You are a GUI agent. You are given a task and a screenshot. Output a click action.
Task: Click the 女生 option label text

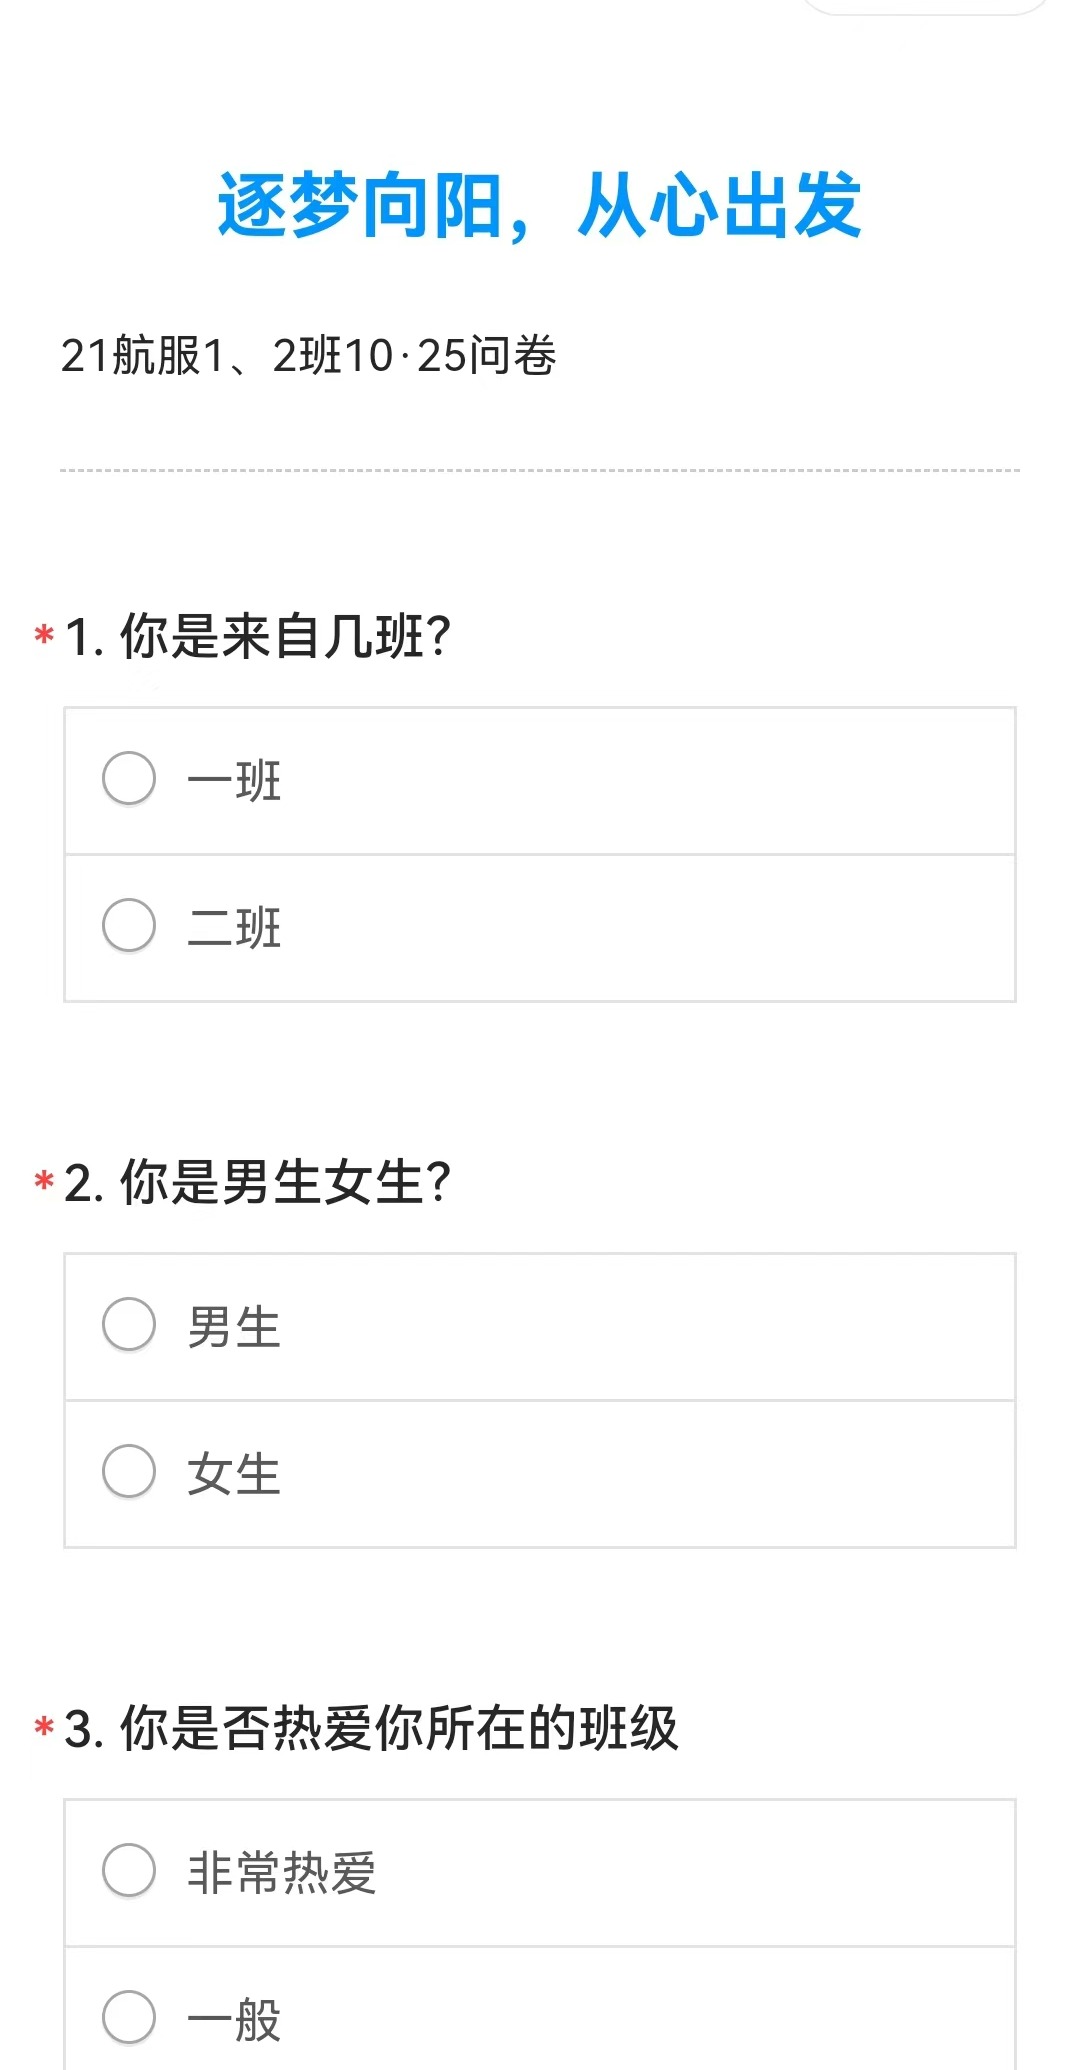(x=234, y=1474)
